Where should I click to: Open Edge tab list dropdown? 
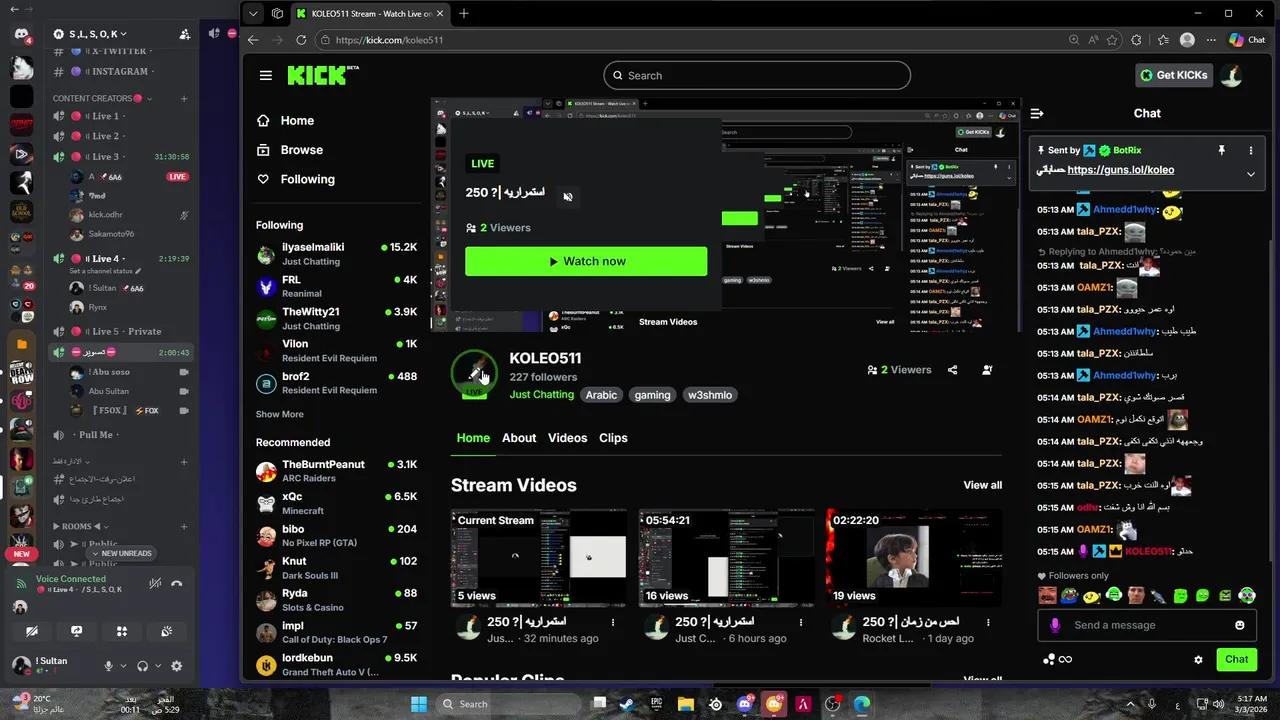coord(254,13)
